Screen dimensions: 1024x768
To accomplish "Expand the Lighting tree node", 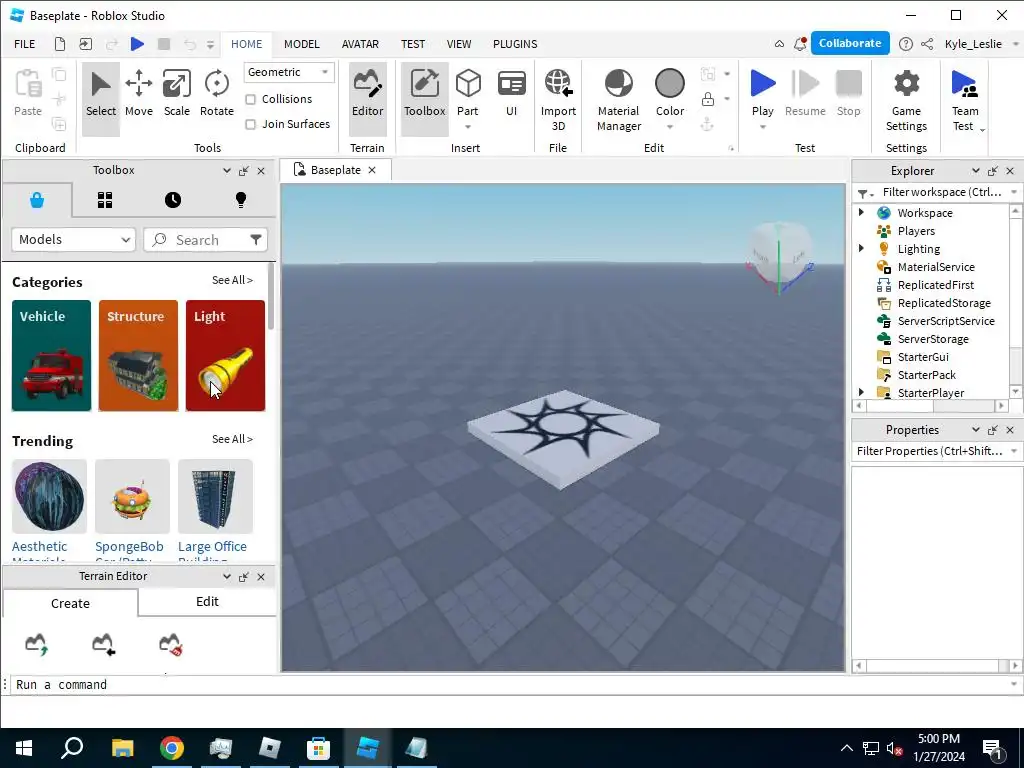I will 861,248.
